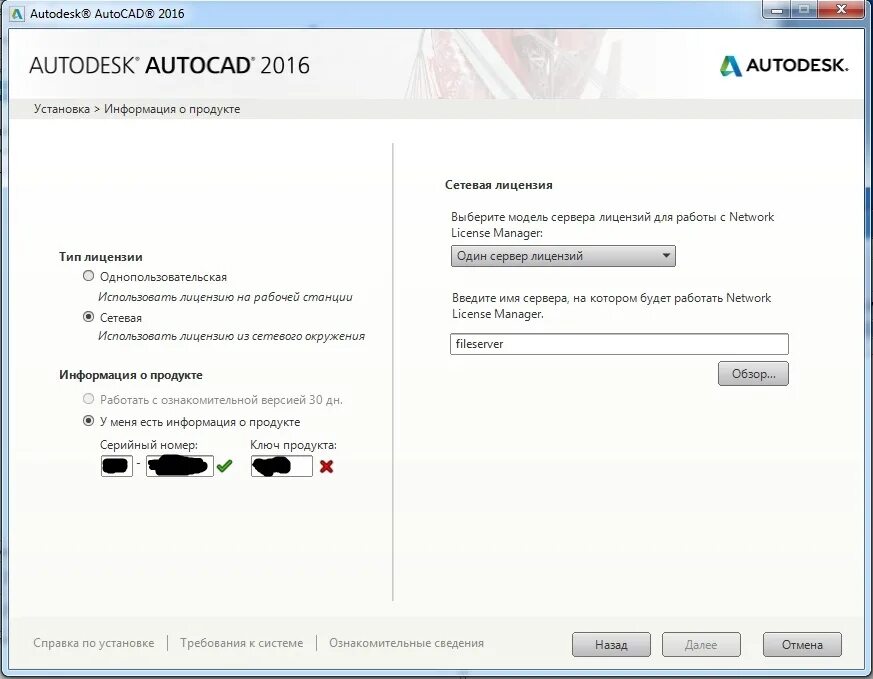Open the 'Ознакомительные сведения' link
Image resolution: width=873 pixels, height=679 pixels.
(x=406, y=643)
